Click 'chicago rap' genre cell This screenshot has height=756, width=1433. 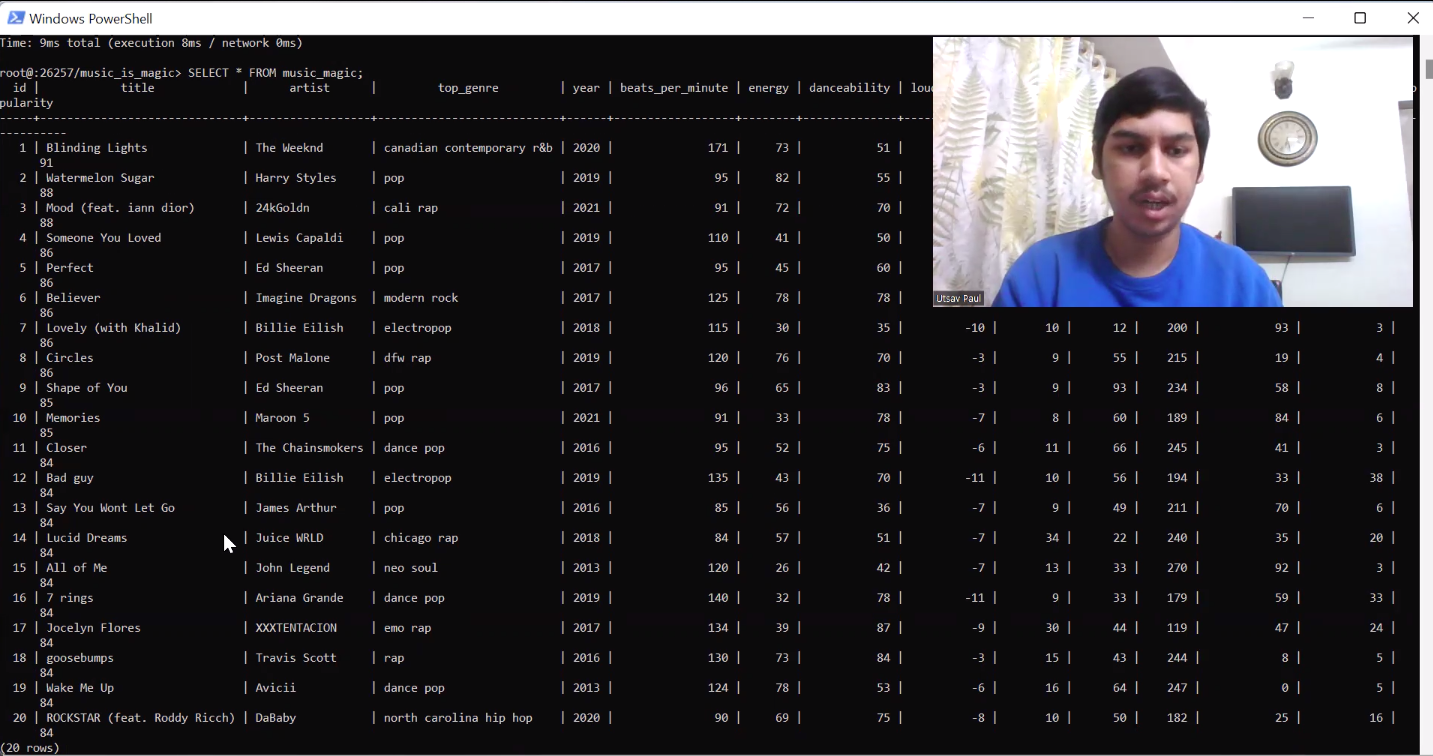[421, 538]
